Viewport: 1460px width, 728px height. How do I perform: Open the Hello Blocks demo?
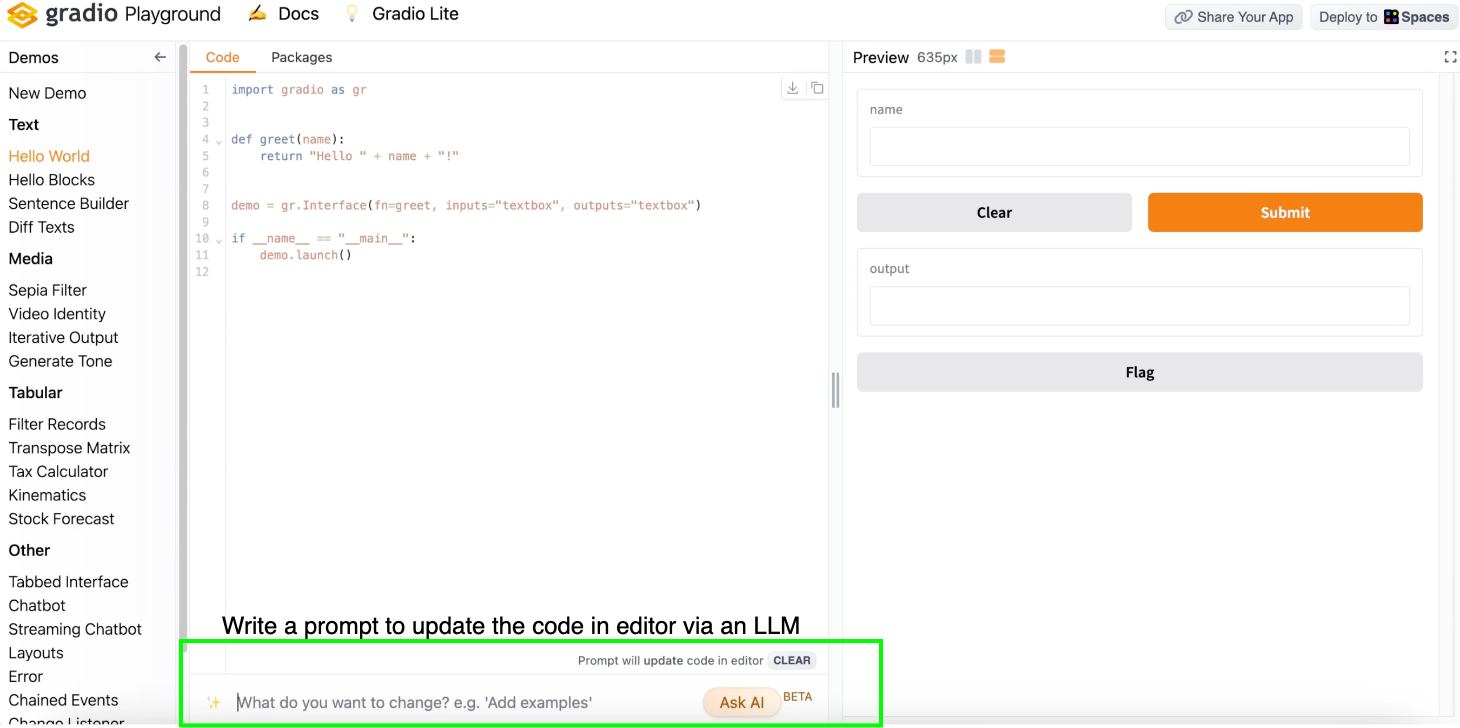tap(52, 180)
